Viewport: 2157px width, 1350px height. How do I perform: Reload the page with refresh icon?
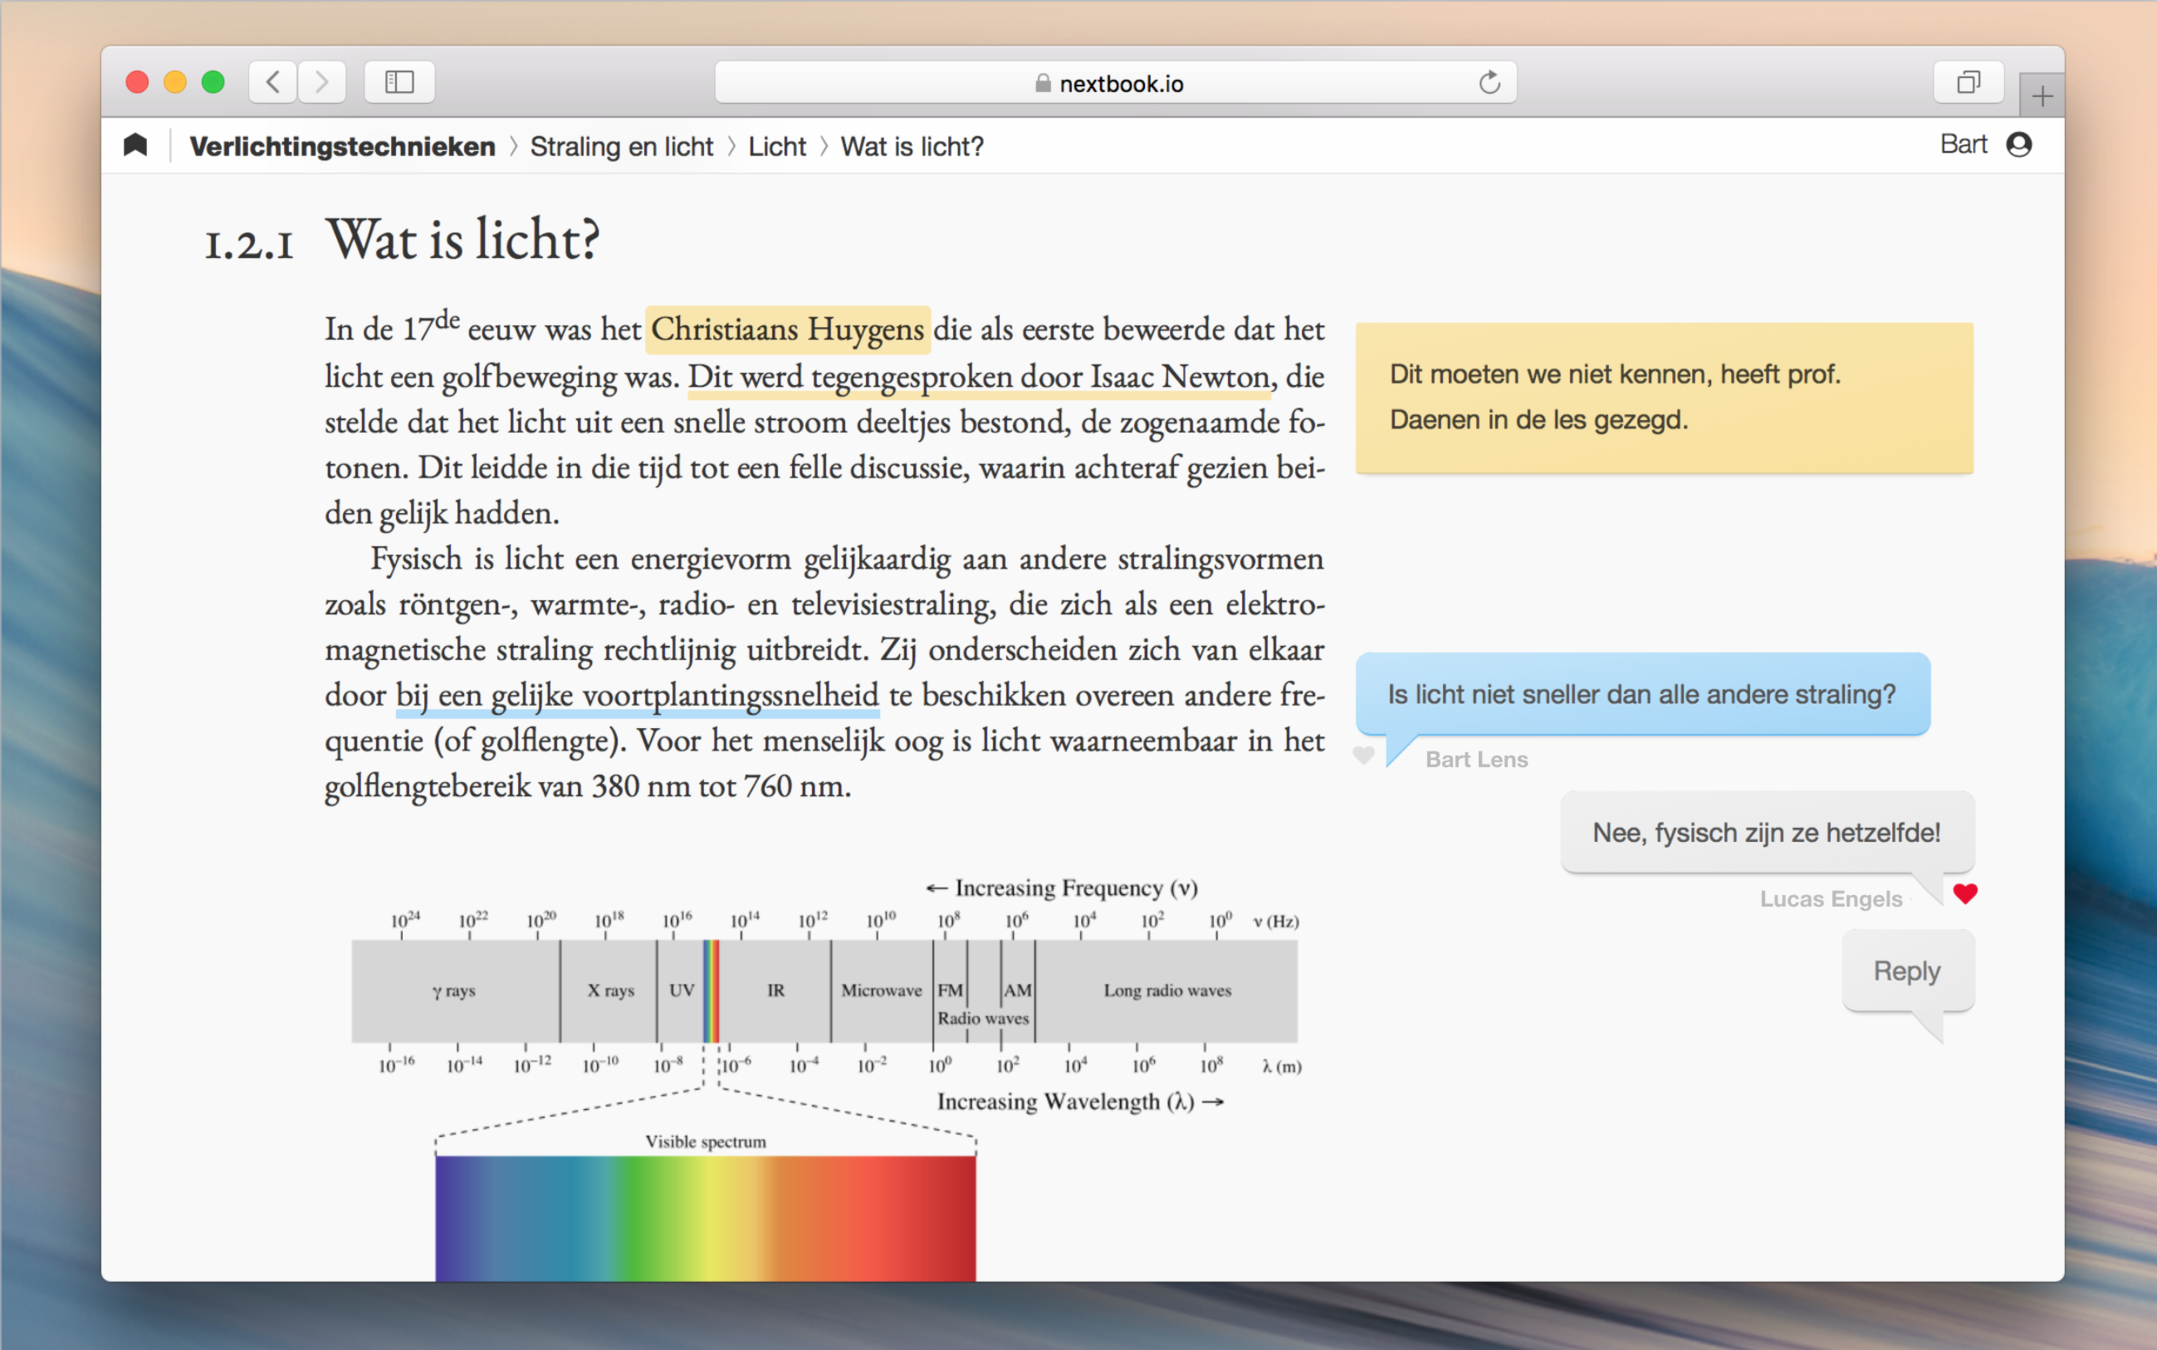point(1489,83)
